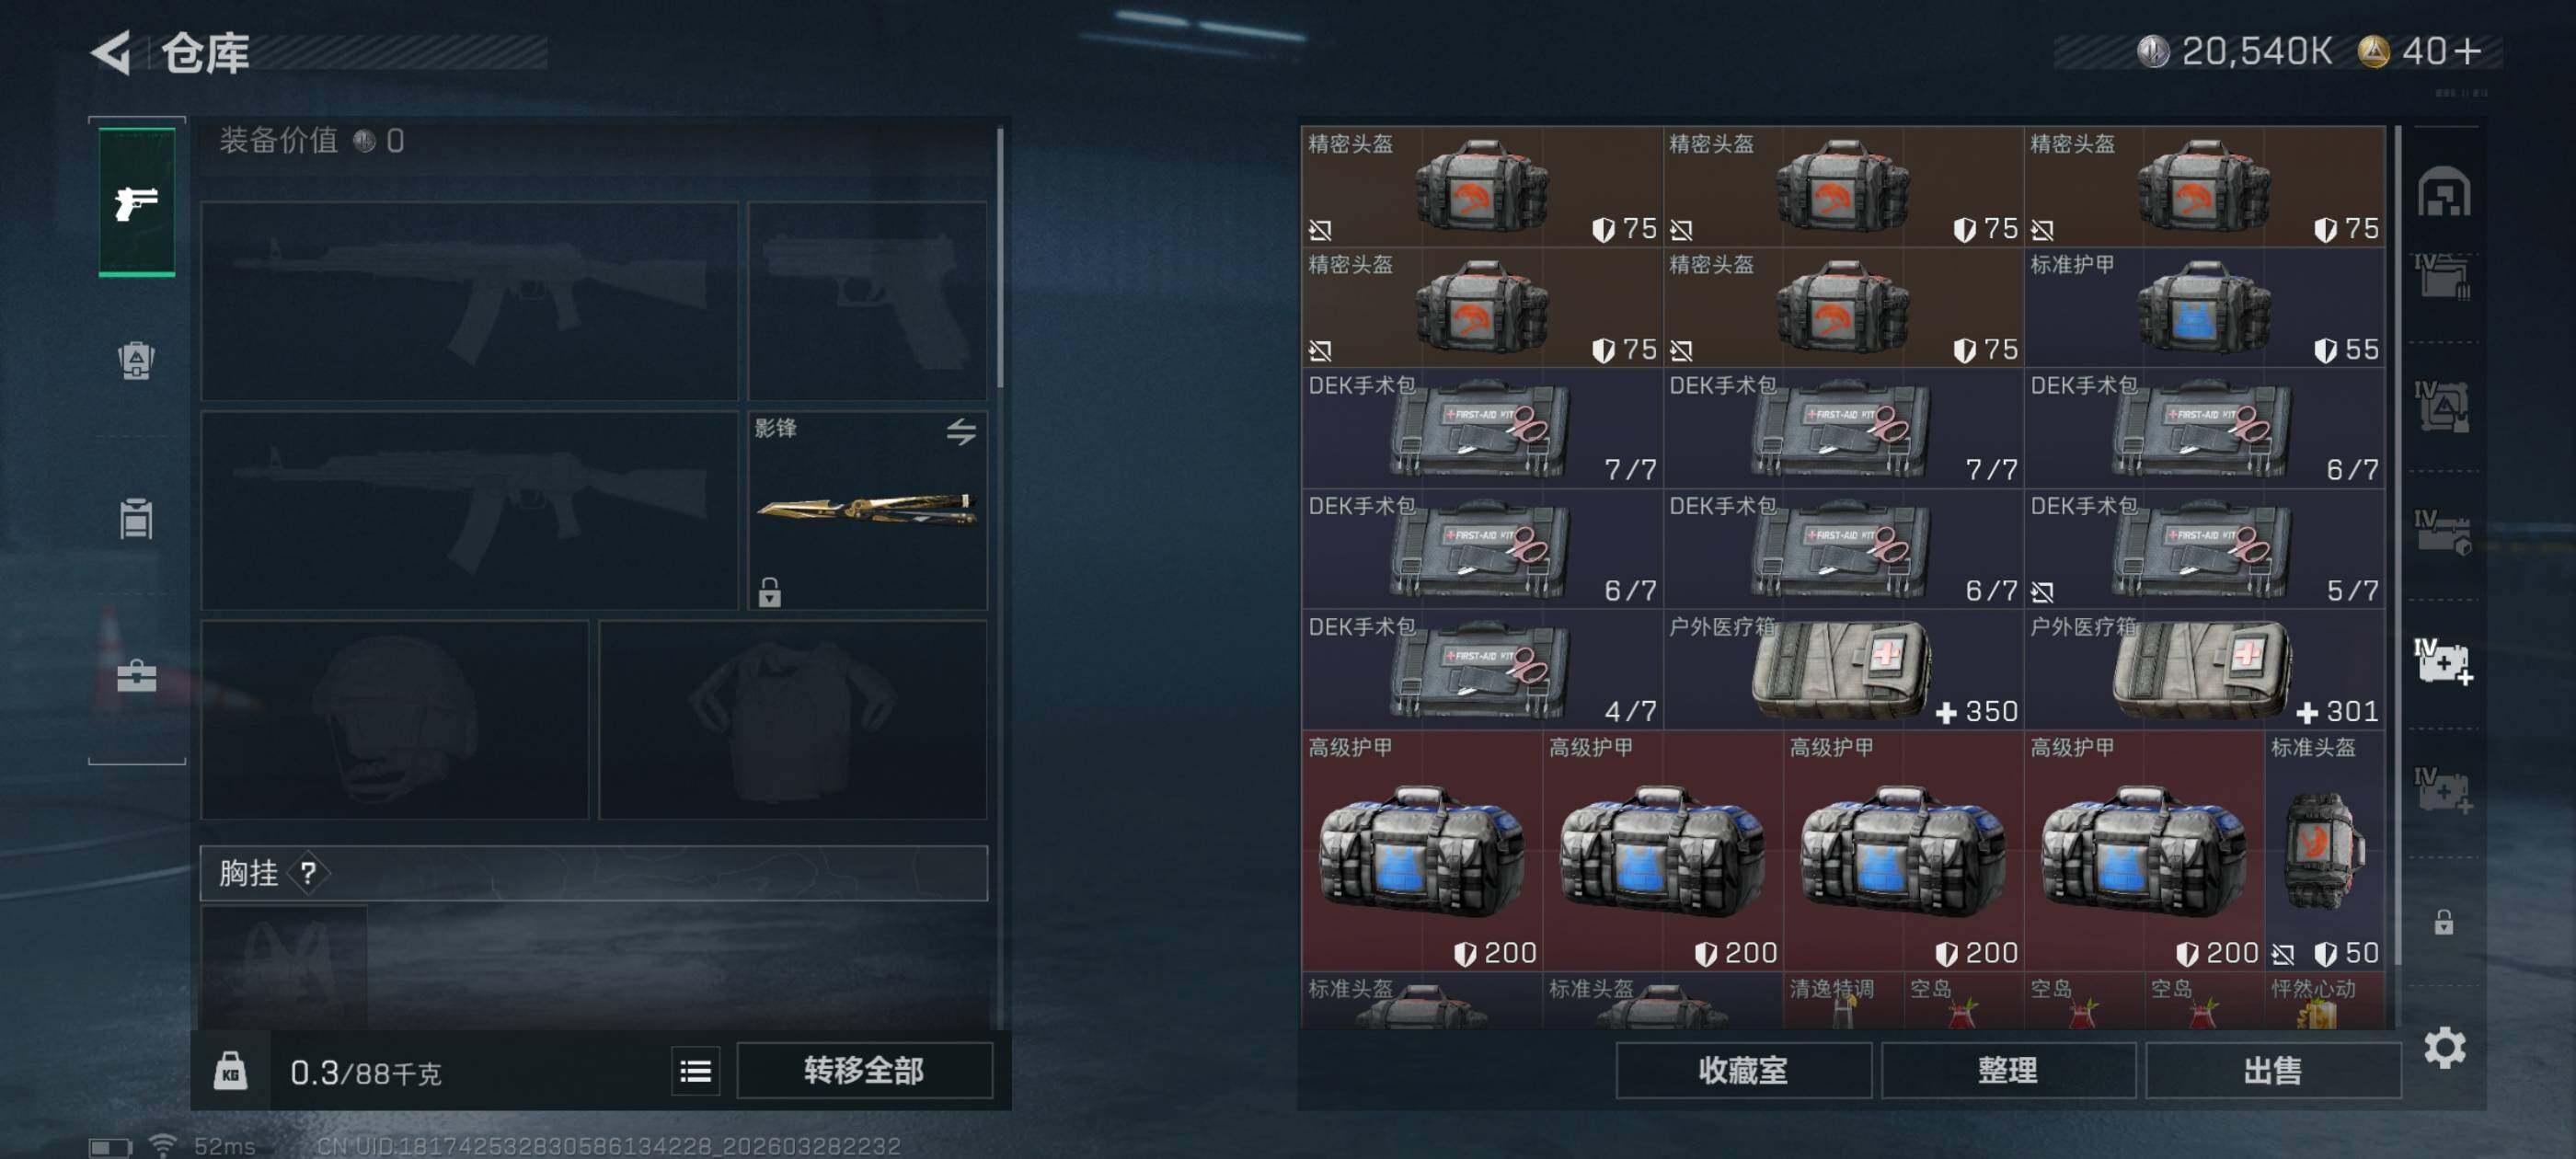
Task: Toggle the locked storage slot padlock on the right
Action: pos(2444,922)
